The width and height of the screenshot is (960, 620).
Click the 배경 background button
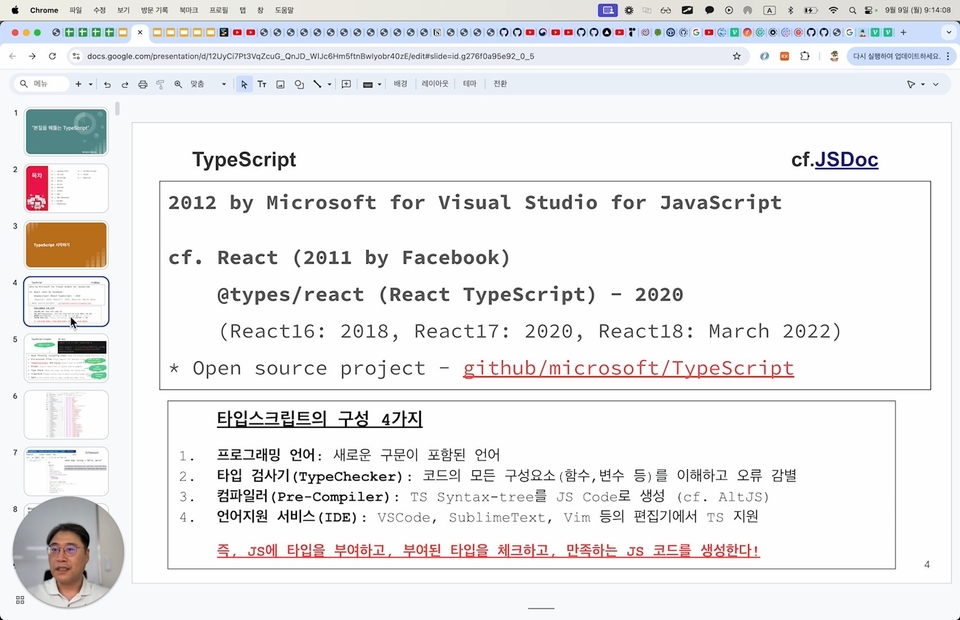click(x=400, y=84)
